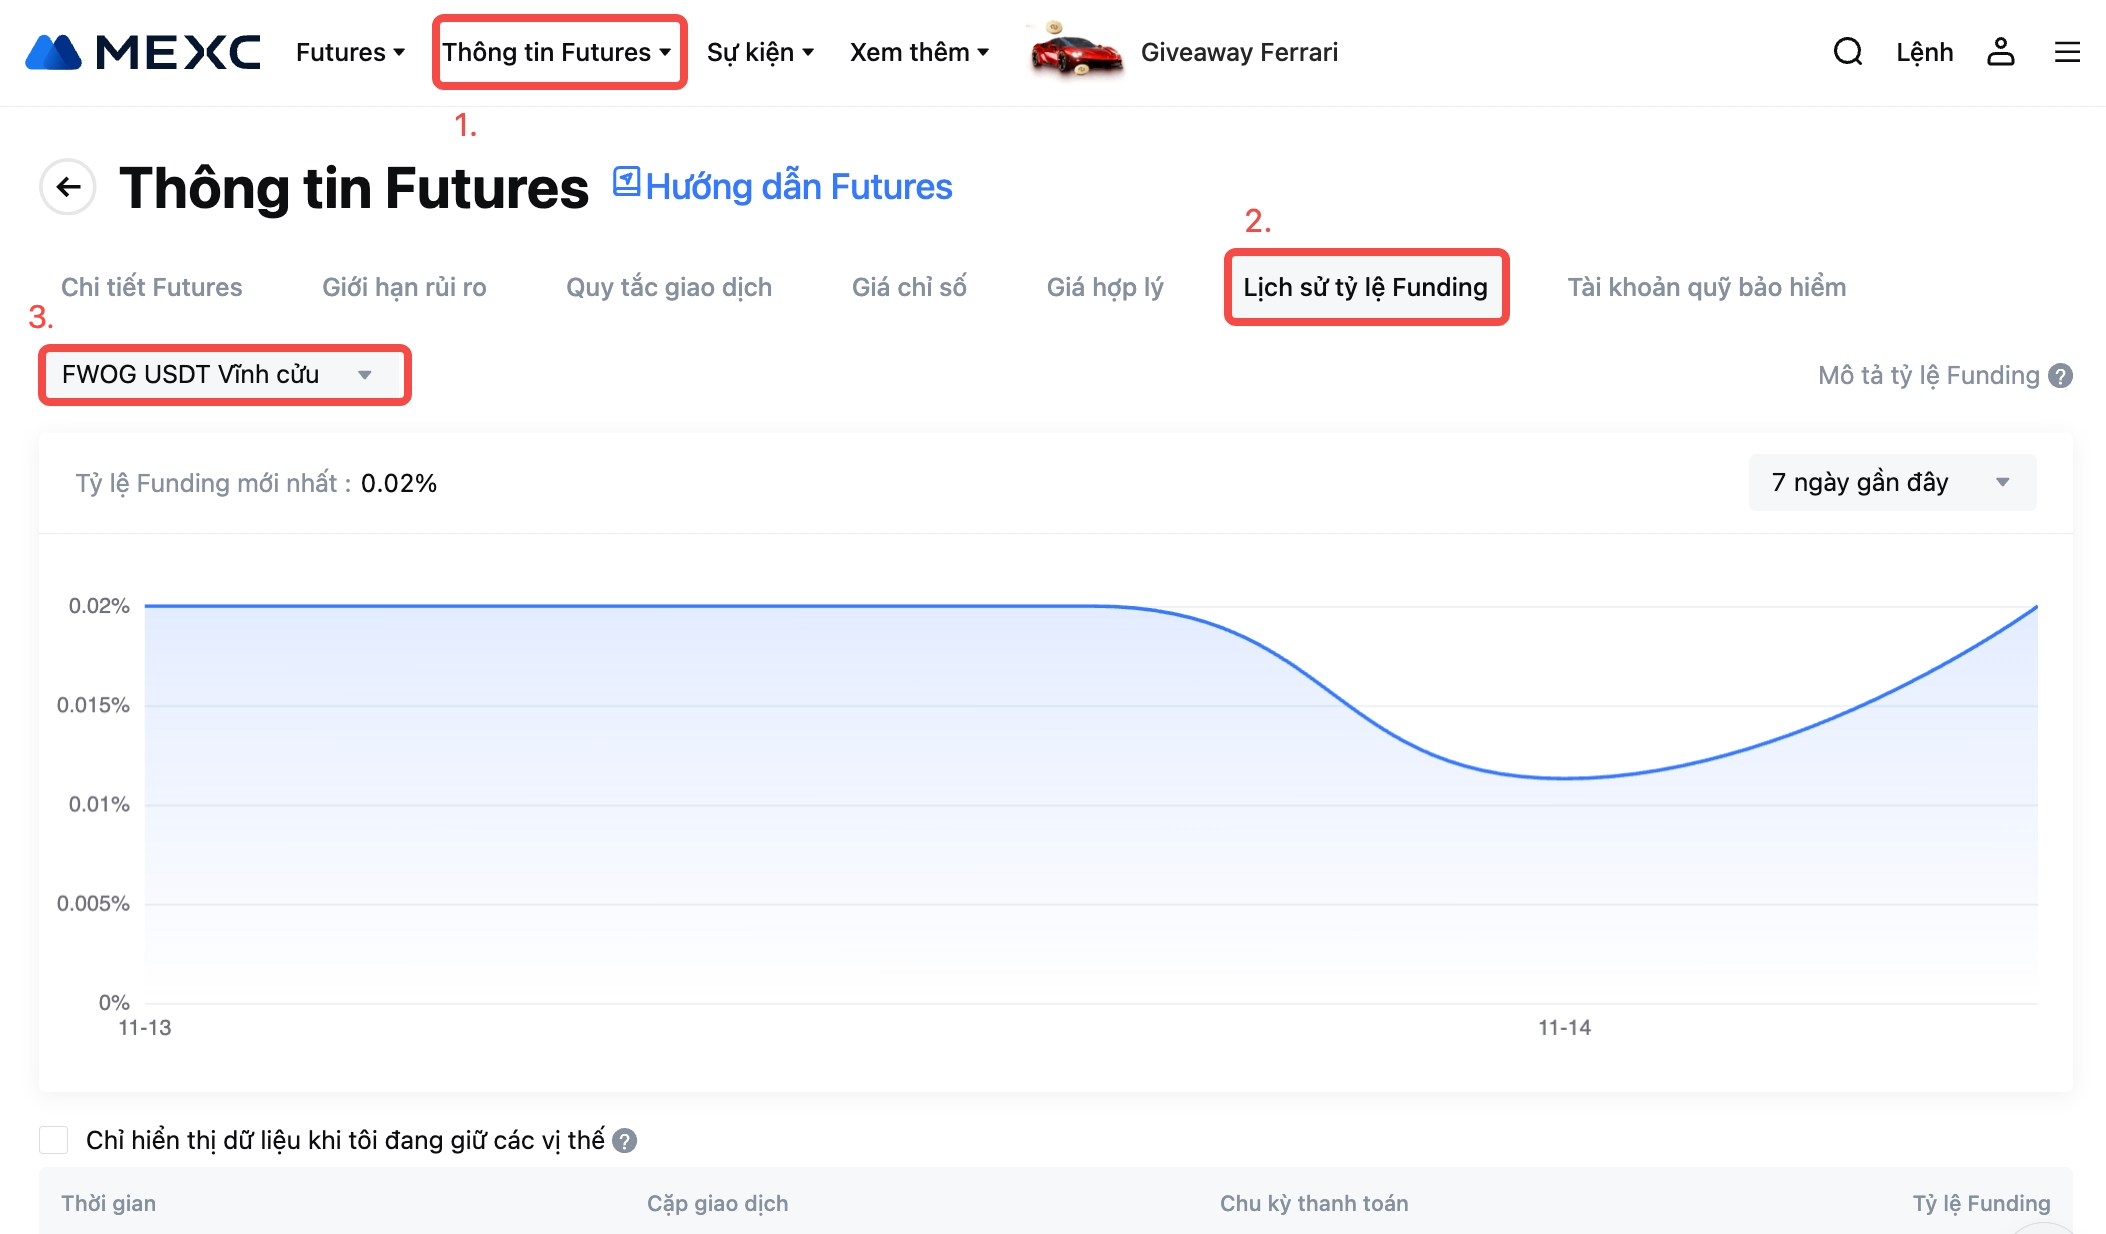Open the user account profile icon
This screenshot has height=1234, width=2106.
pyautogui.click(x=2000, y=52)
